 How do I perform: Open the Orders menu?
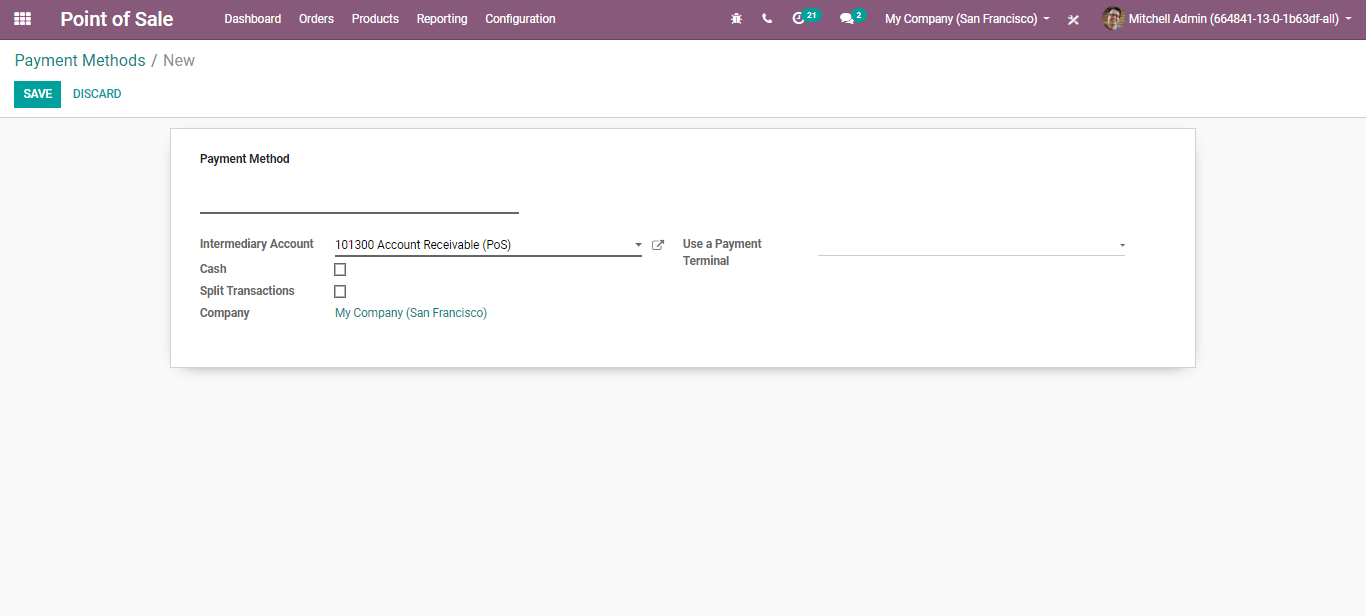pos(316,19)
